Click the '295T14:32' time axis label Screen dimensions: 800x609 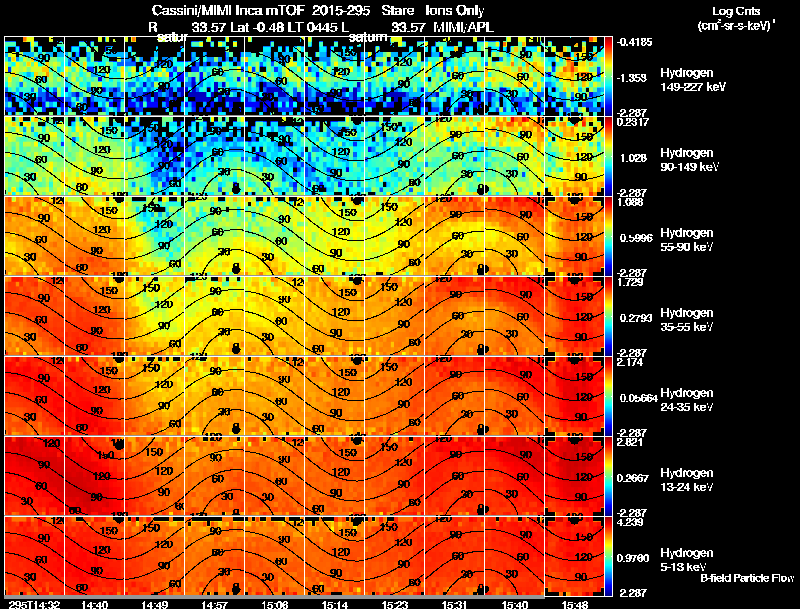coord(34,604)
